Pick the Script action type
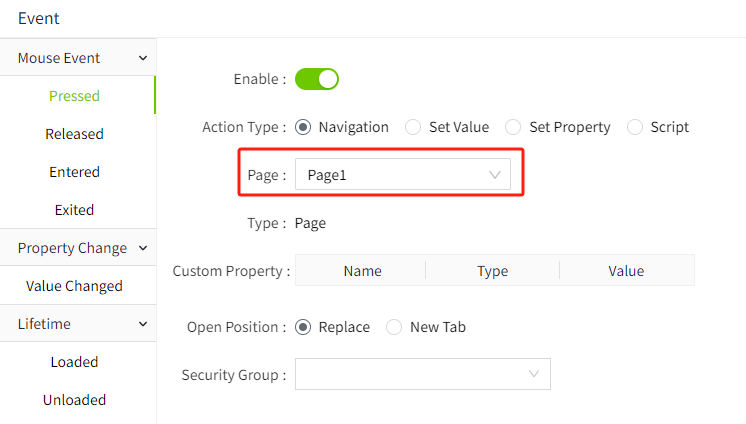This screenshot has width=746, height=424. click(x=635, y=127)
